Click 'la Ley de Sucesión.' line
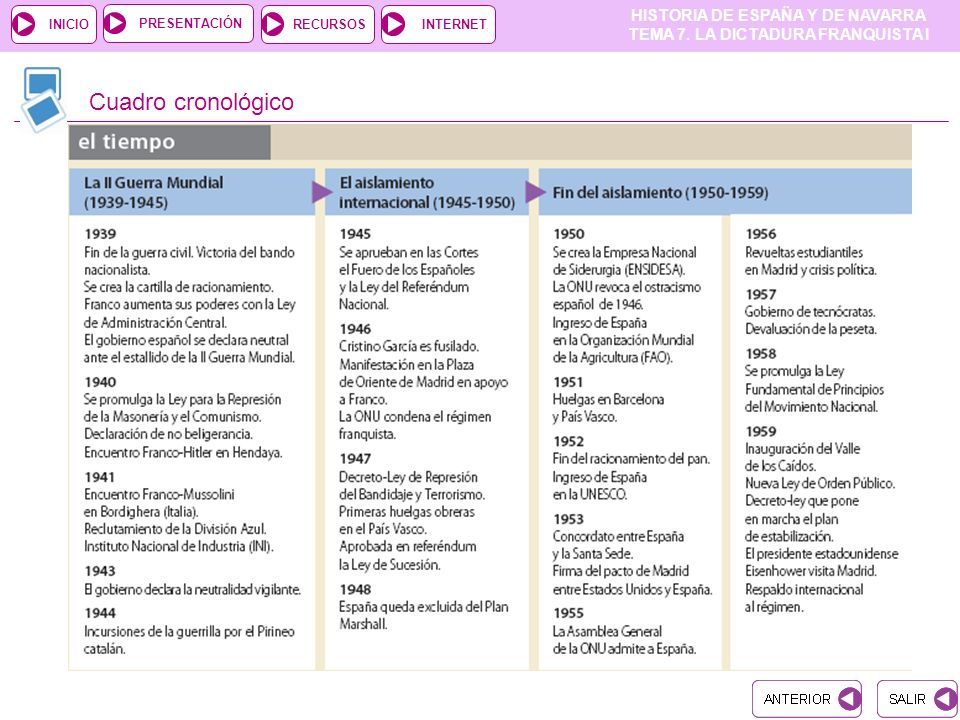This screenshot has width=960, height=720. point(389,564)
